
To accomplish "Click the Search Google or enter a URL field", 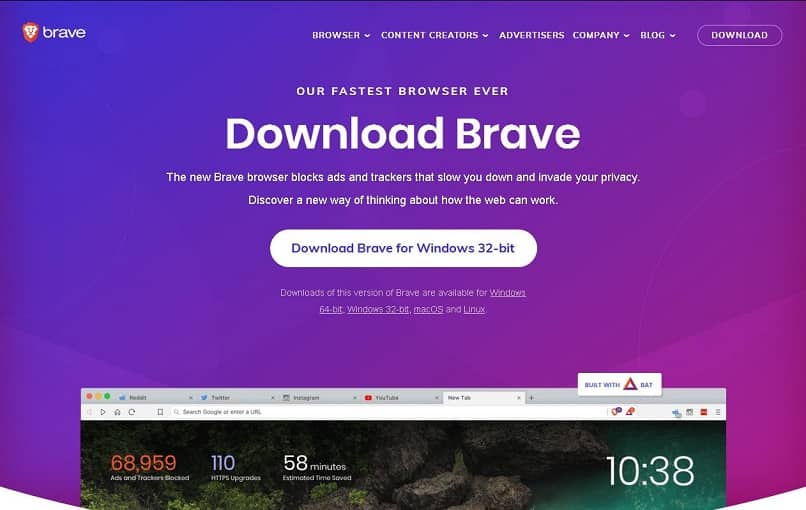I will tap(389, 412).
